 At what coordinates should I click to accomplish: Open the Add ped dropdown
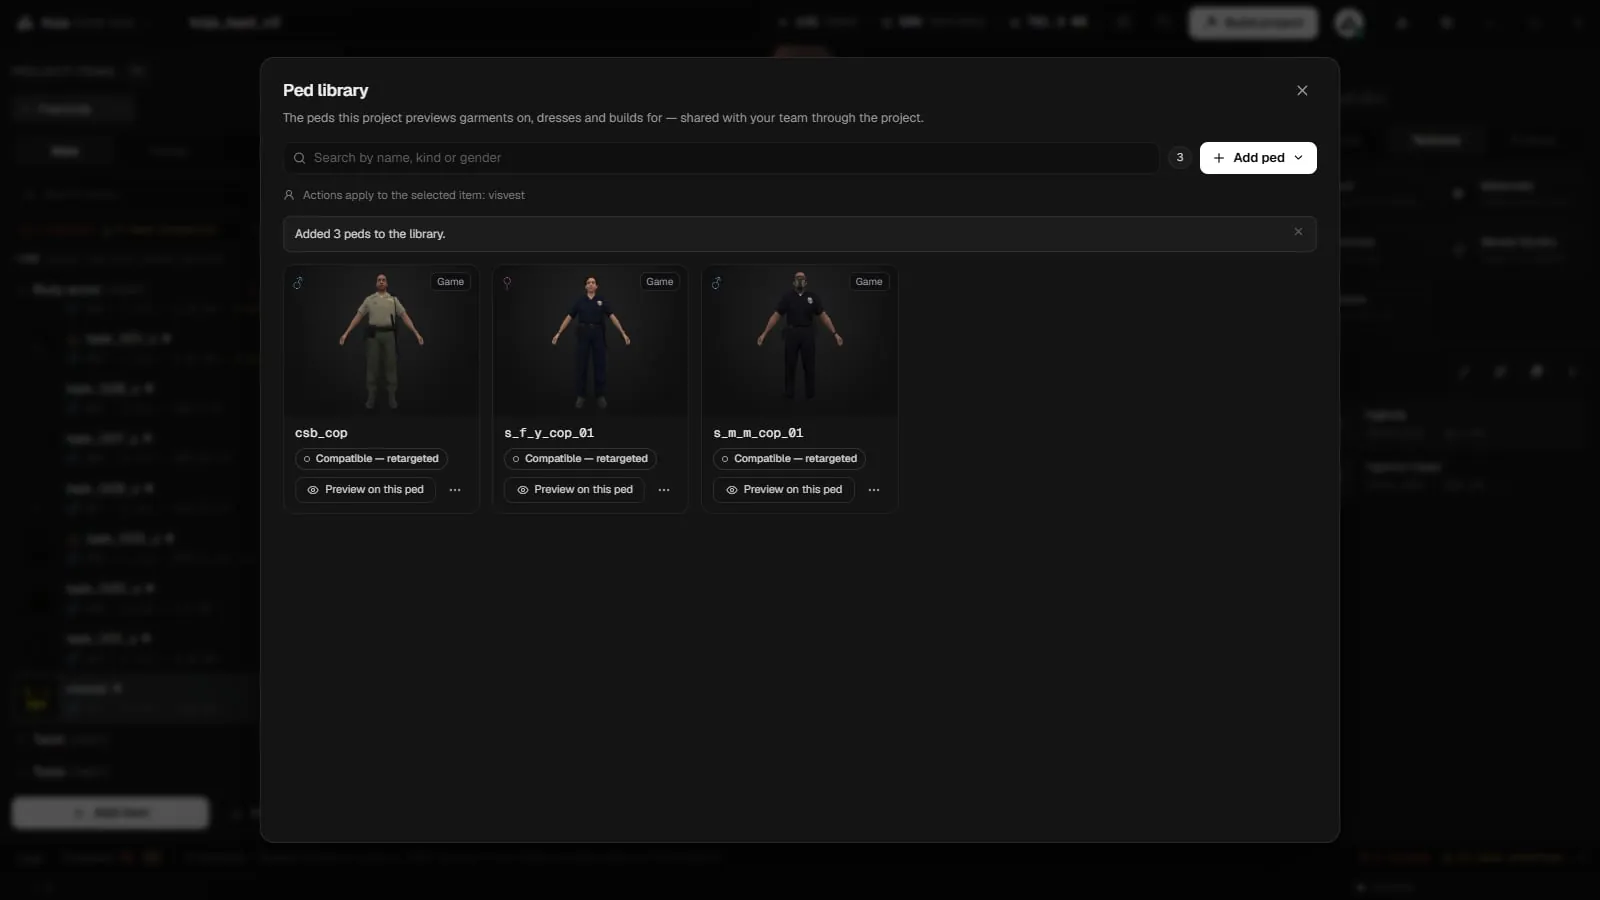[1258, 158]
